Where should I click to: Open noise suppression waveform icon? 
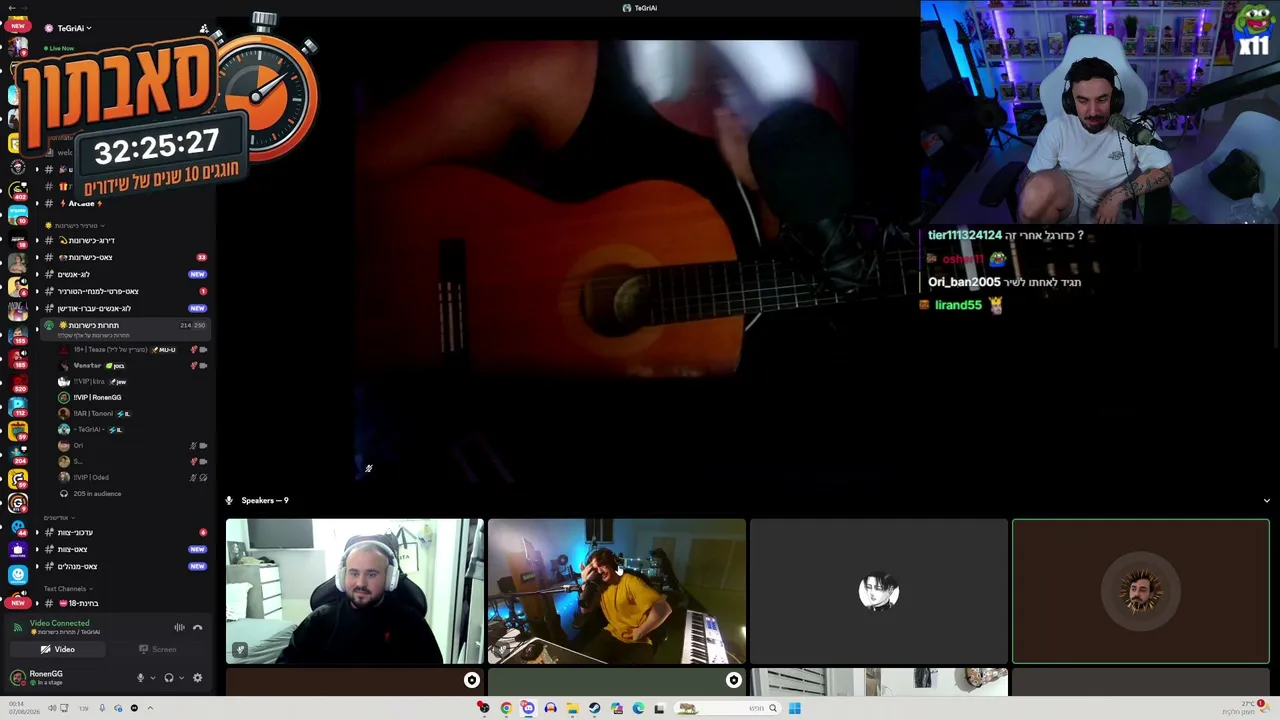[x=179, y=627]
